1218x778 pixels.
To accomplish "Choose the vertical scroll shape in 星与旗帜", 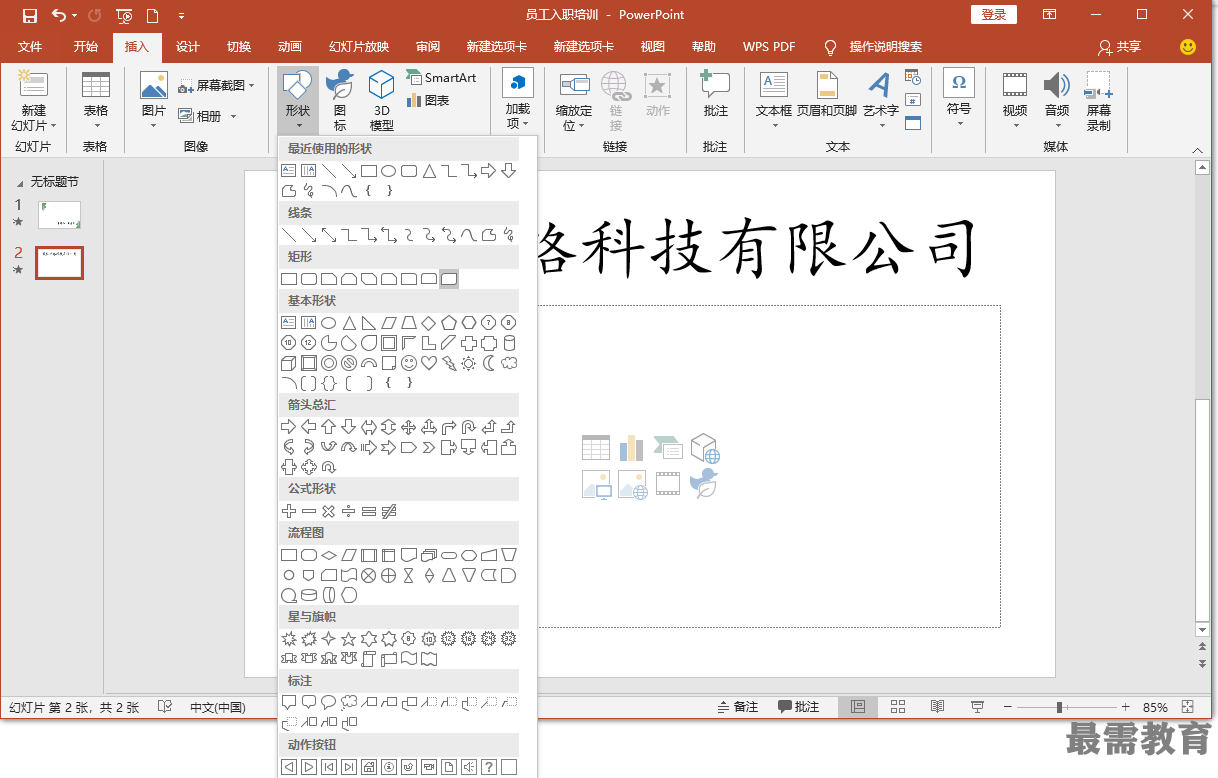I will click(x=368, y=658).
